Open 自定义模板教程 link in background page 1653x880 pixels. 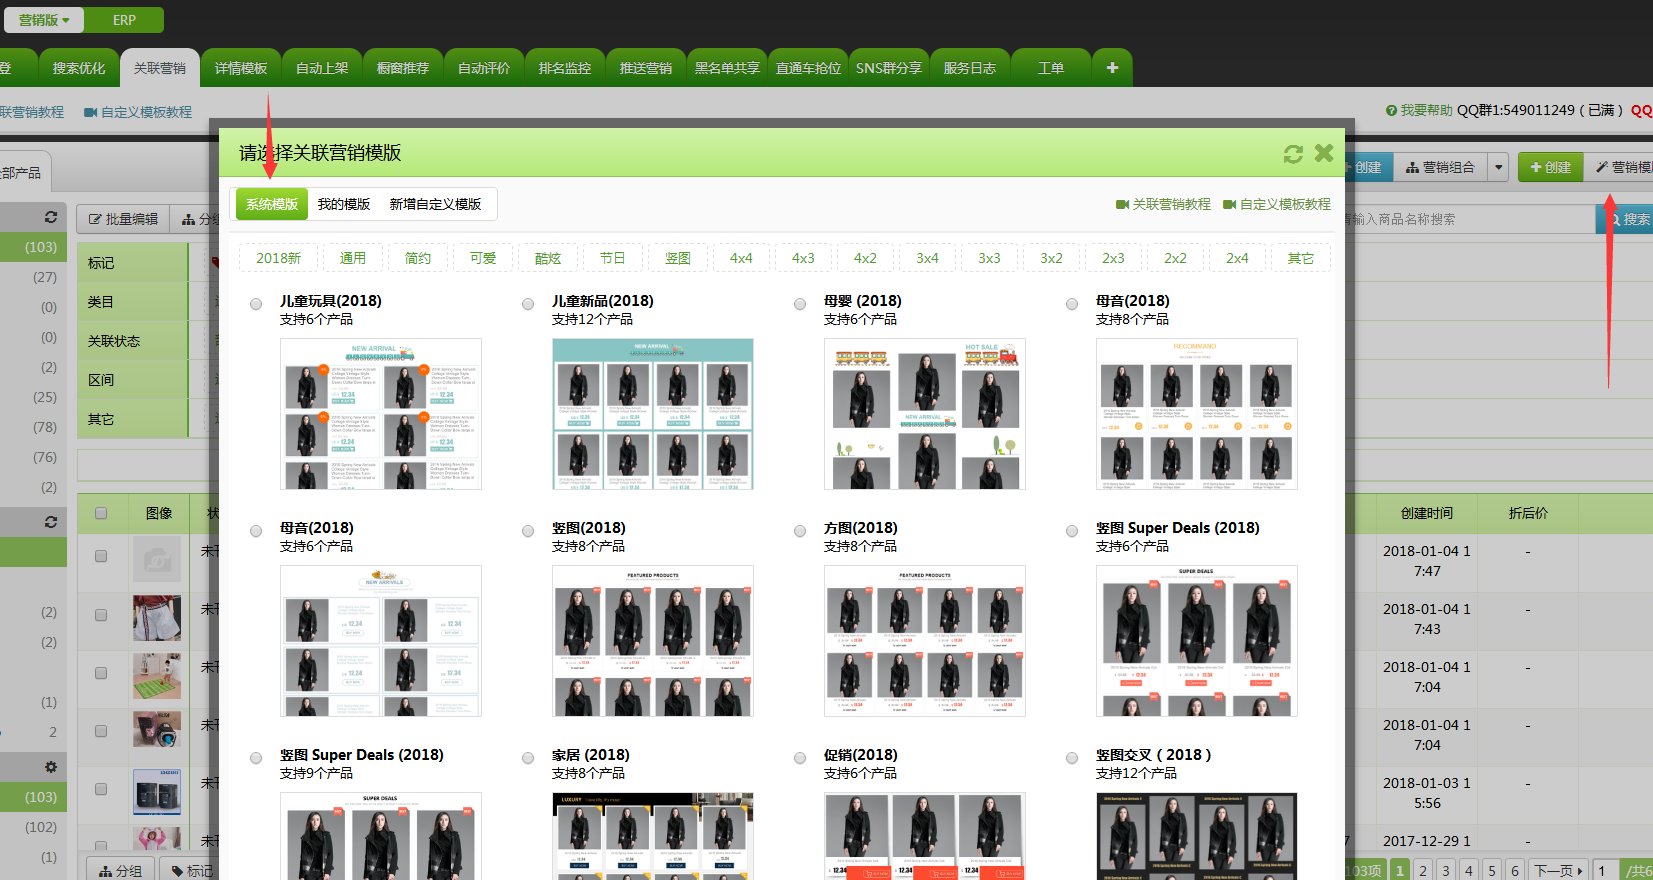point(138,112)
